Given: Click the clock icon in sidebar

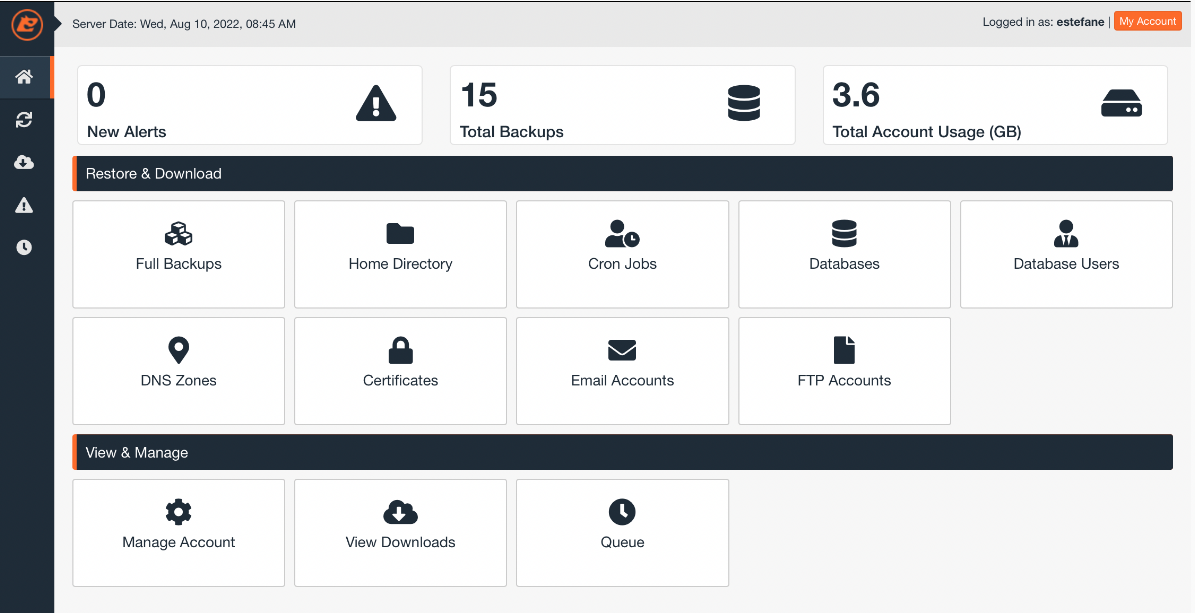Looking at the screenshot, I should coord(25,247).
